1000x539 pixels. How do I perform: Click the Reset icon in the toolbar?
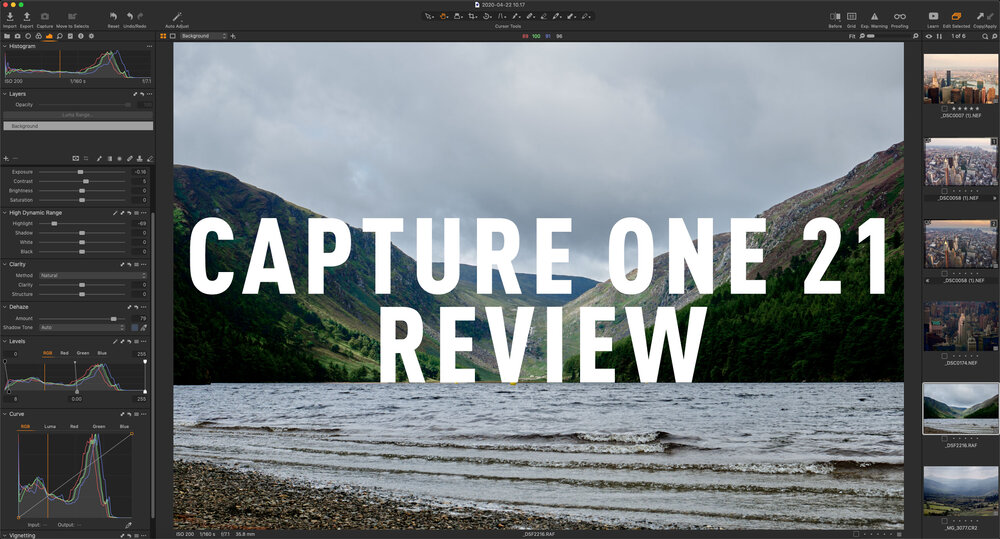(x=113, y=17)
